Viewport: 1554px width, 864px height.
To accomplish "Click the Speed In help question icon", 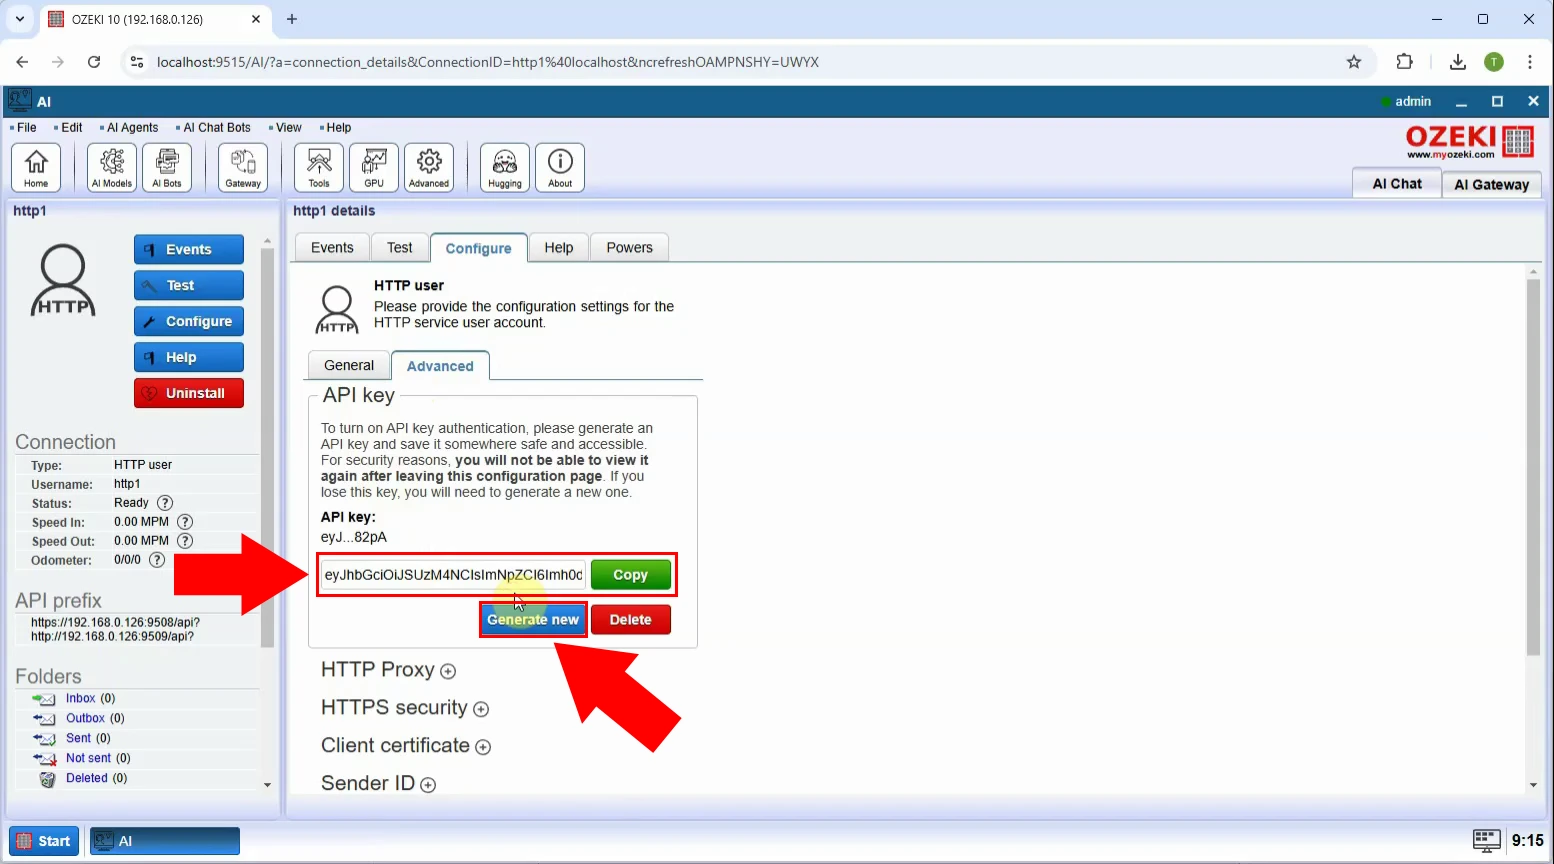I will (185, 522).
